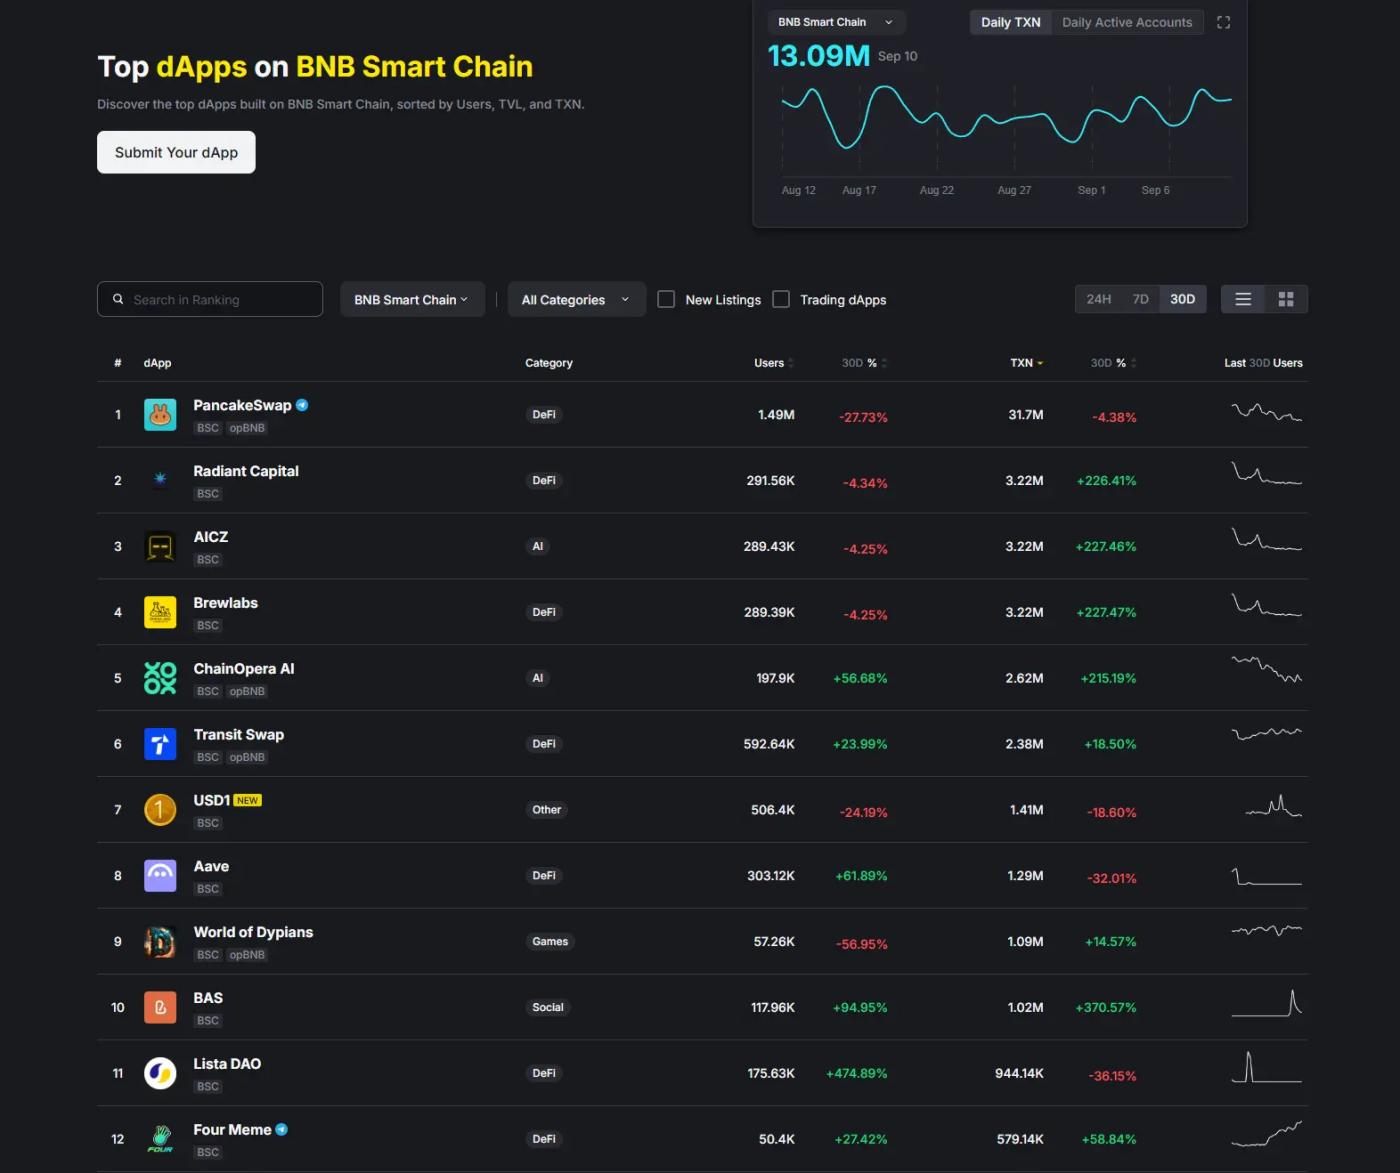Click the PancakeSwap bunny logo icon
The image size is (1400, 1173).
(x=160, y=415)
